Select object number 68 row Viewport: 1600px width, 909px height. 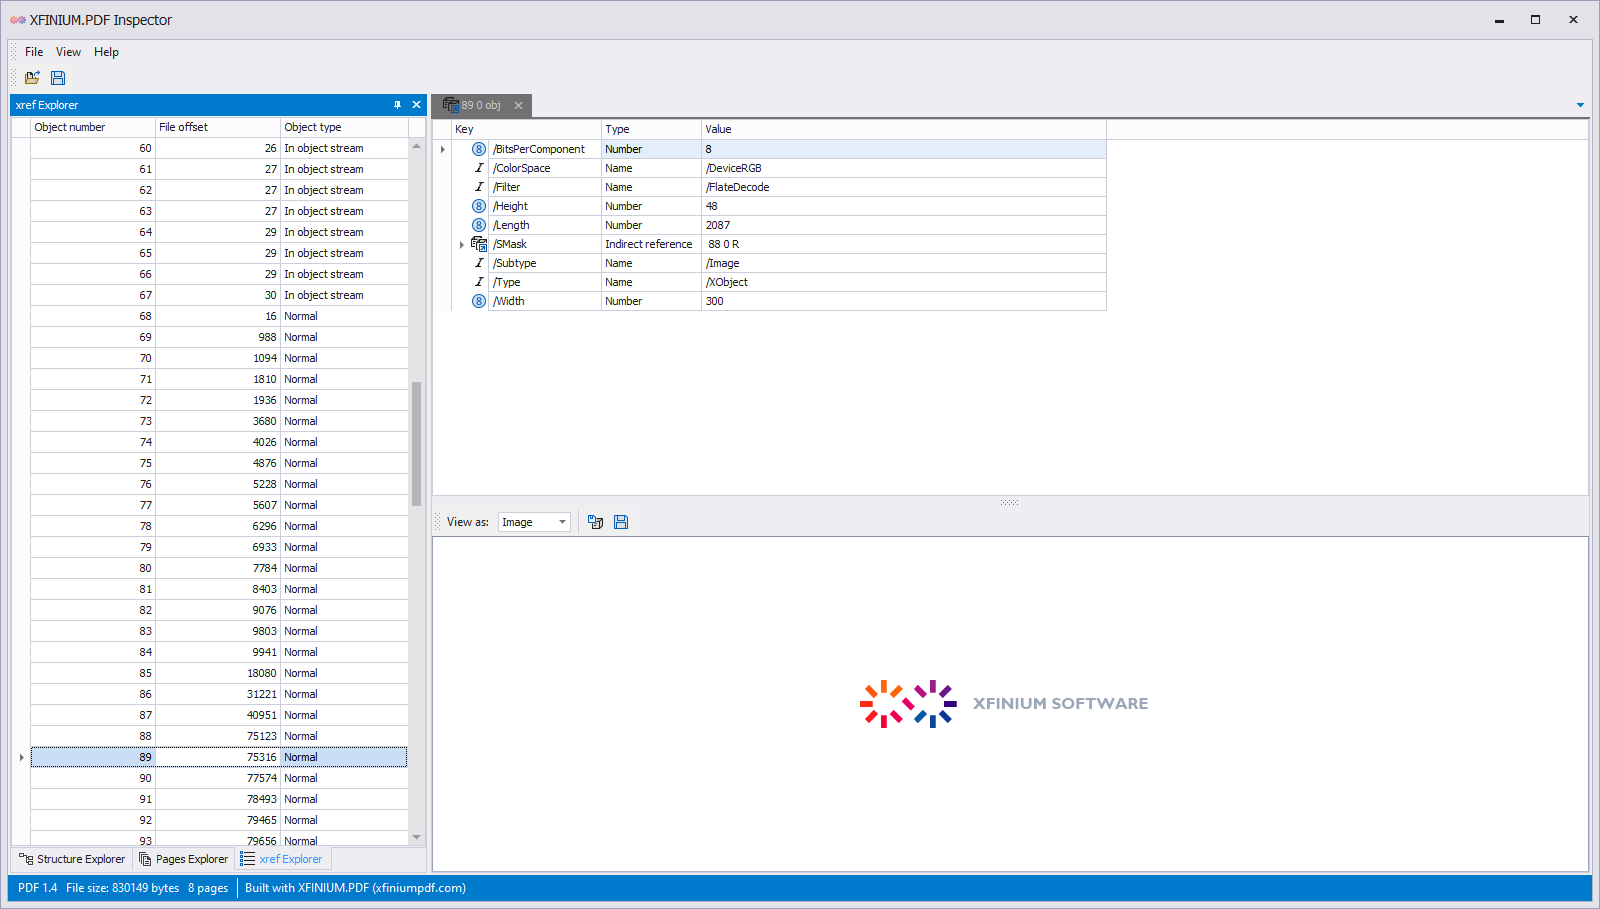219,316
